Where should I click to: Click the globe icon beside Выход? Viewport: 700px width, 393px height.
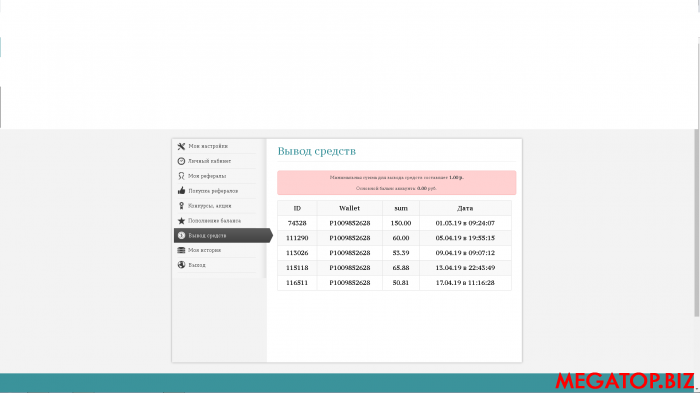coord(181,265)
